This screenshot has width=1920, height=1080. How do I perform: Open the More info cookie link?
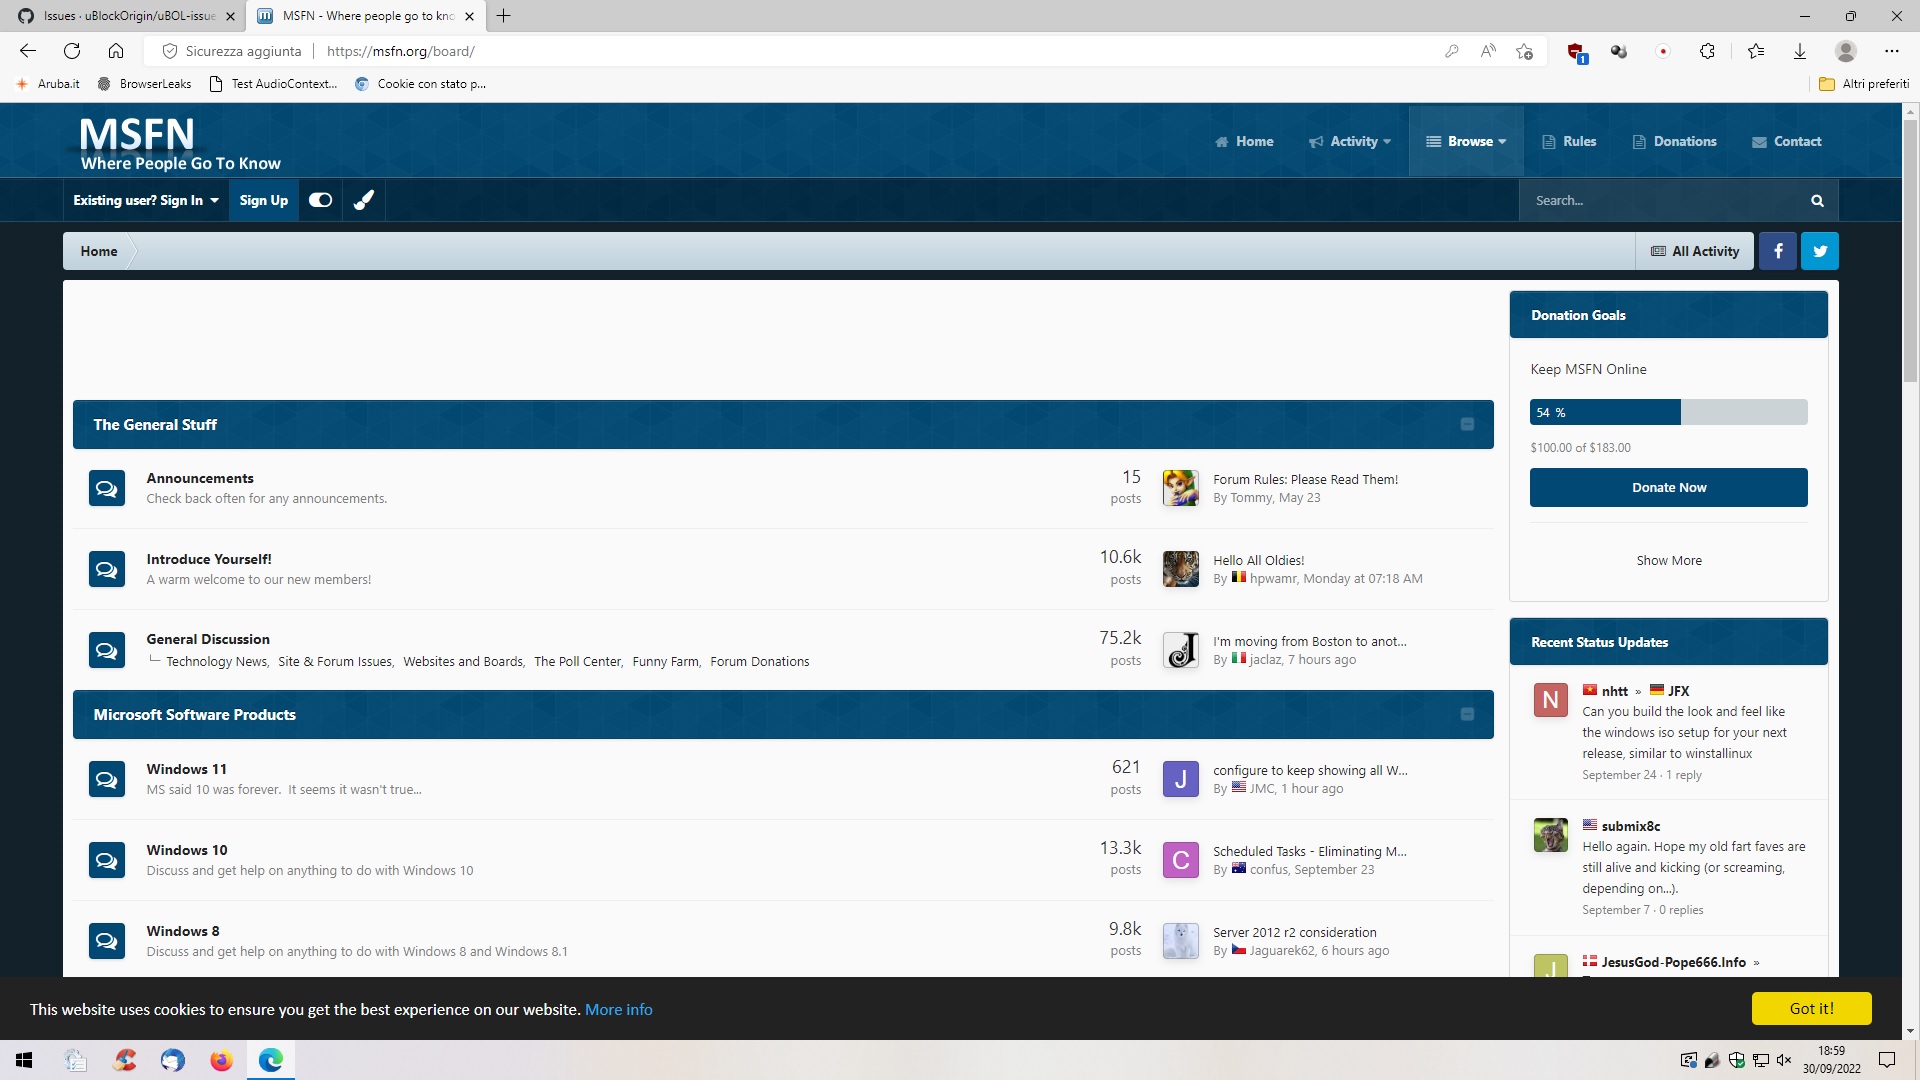(x=619, y=1009)
